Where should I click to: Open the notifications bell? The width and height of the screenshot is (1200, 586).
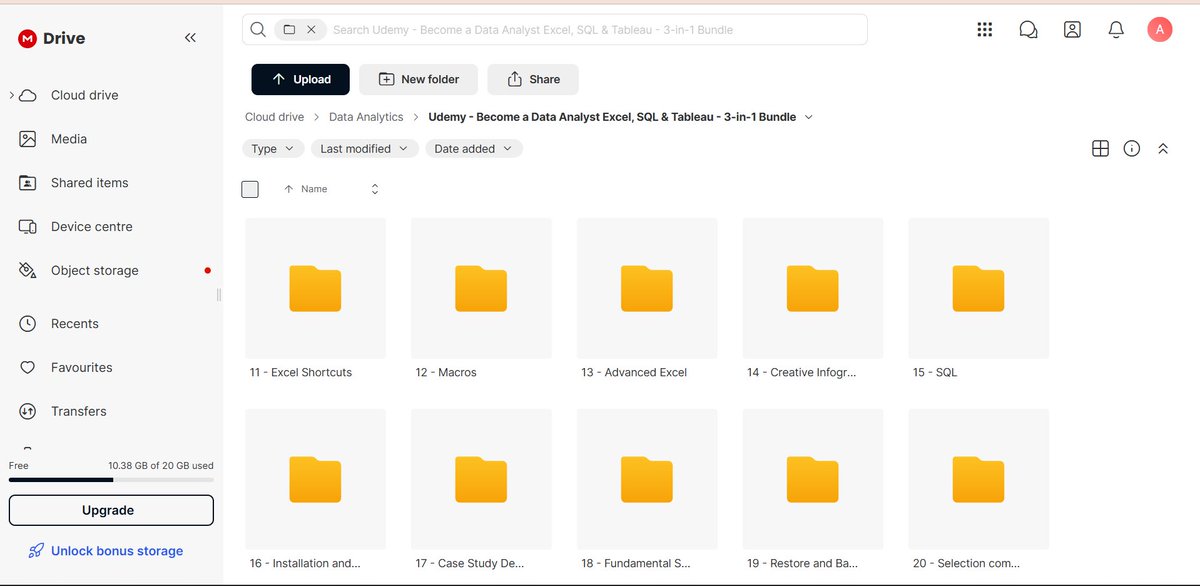(x=1116, y=30)
